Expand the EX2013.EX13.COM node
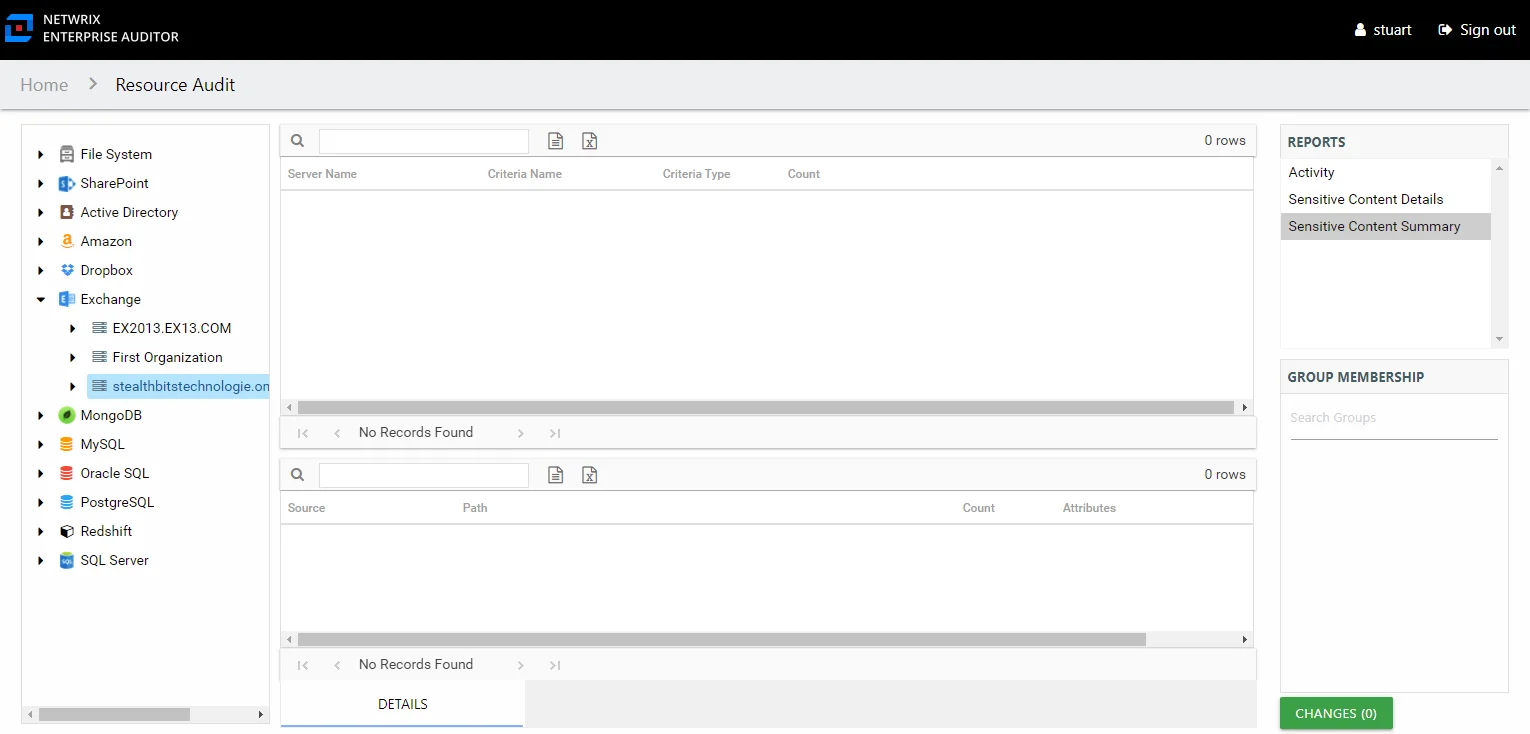This screenshot has width=1530, height=734. (x=73, y=328)
